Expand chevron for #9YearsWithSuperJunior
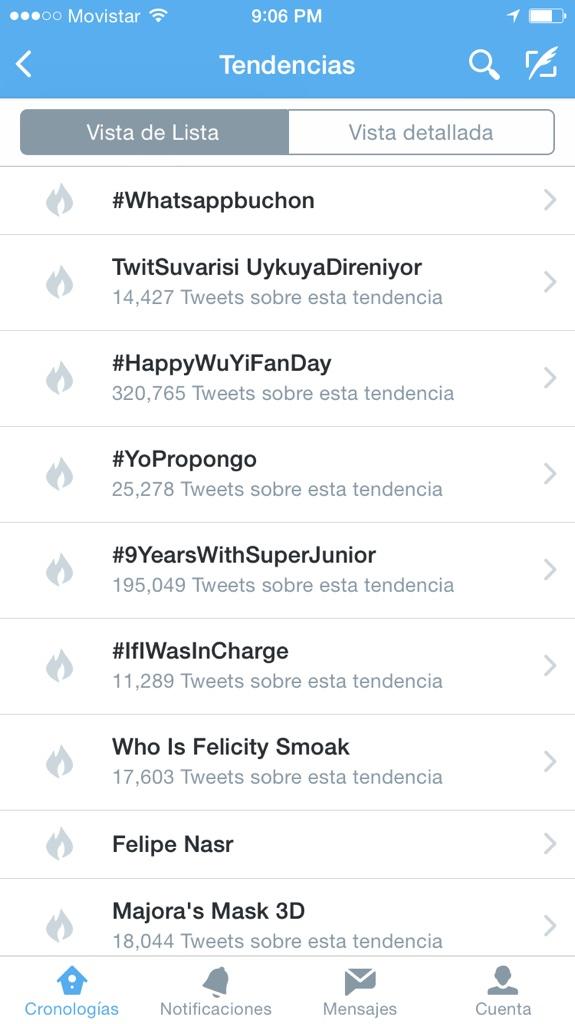575x1024 pixels. (x=550, y=569)
